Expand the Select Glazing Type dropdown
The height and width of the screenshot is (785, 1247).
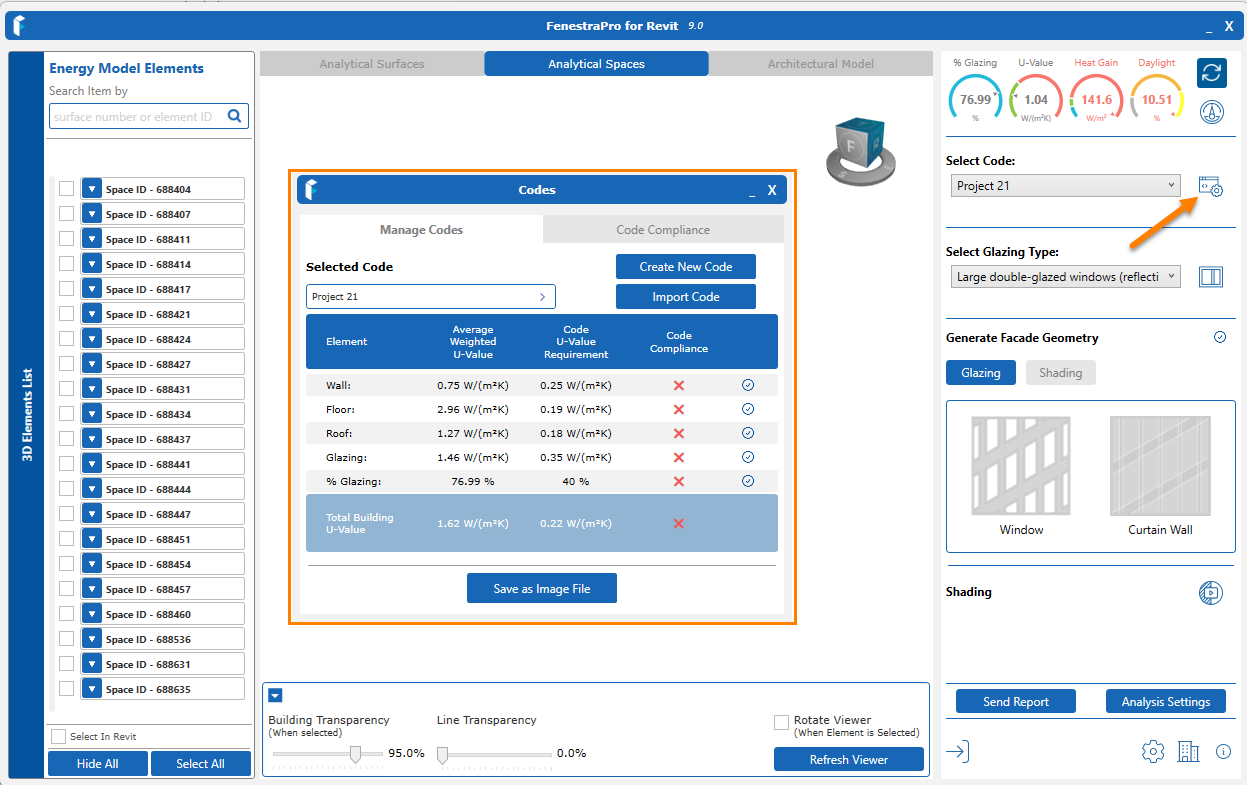[1065, 277]
